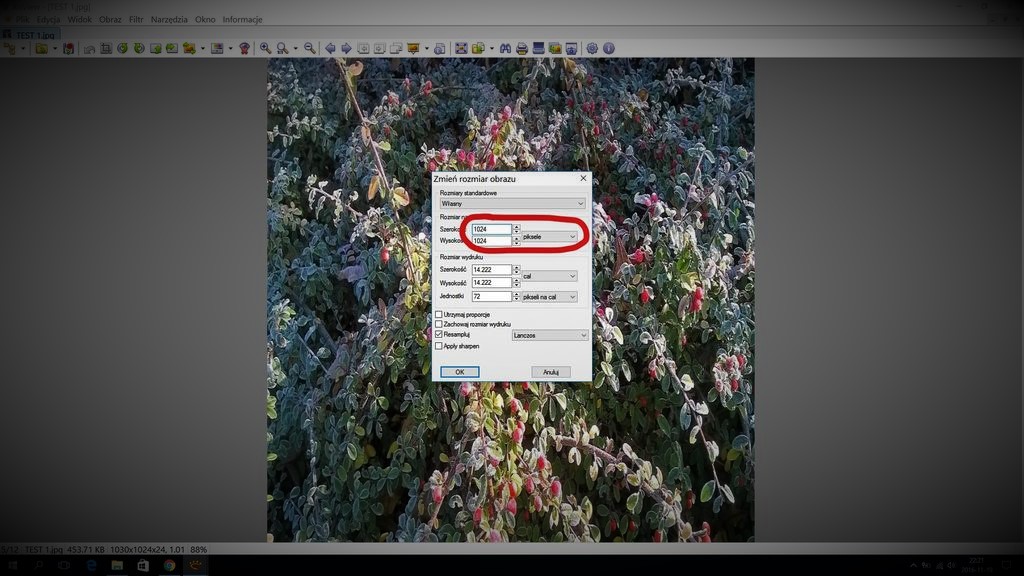Open the cal print unit dropdown
This screenshot has width=1024, height=576.
[549, 276]
